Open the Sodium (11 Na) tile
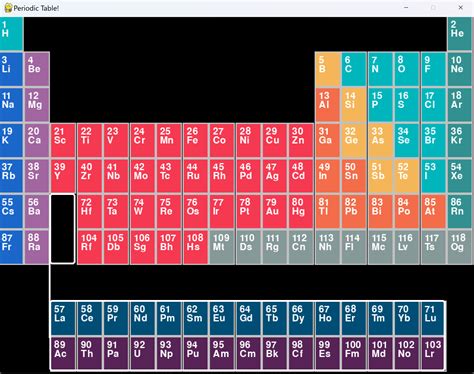 11,104
